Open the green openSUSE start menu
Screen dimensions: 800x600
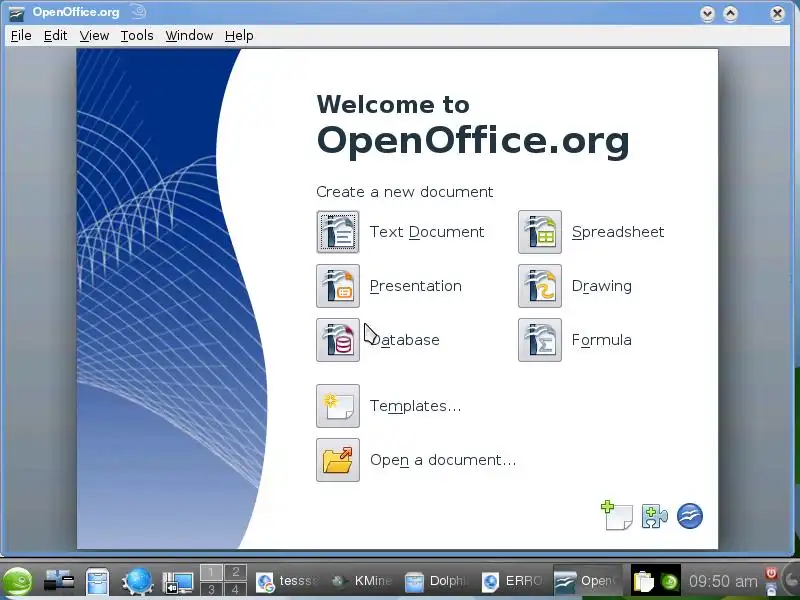(x=17, y=581)
